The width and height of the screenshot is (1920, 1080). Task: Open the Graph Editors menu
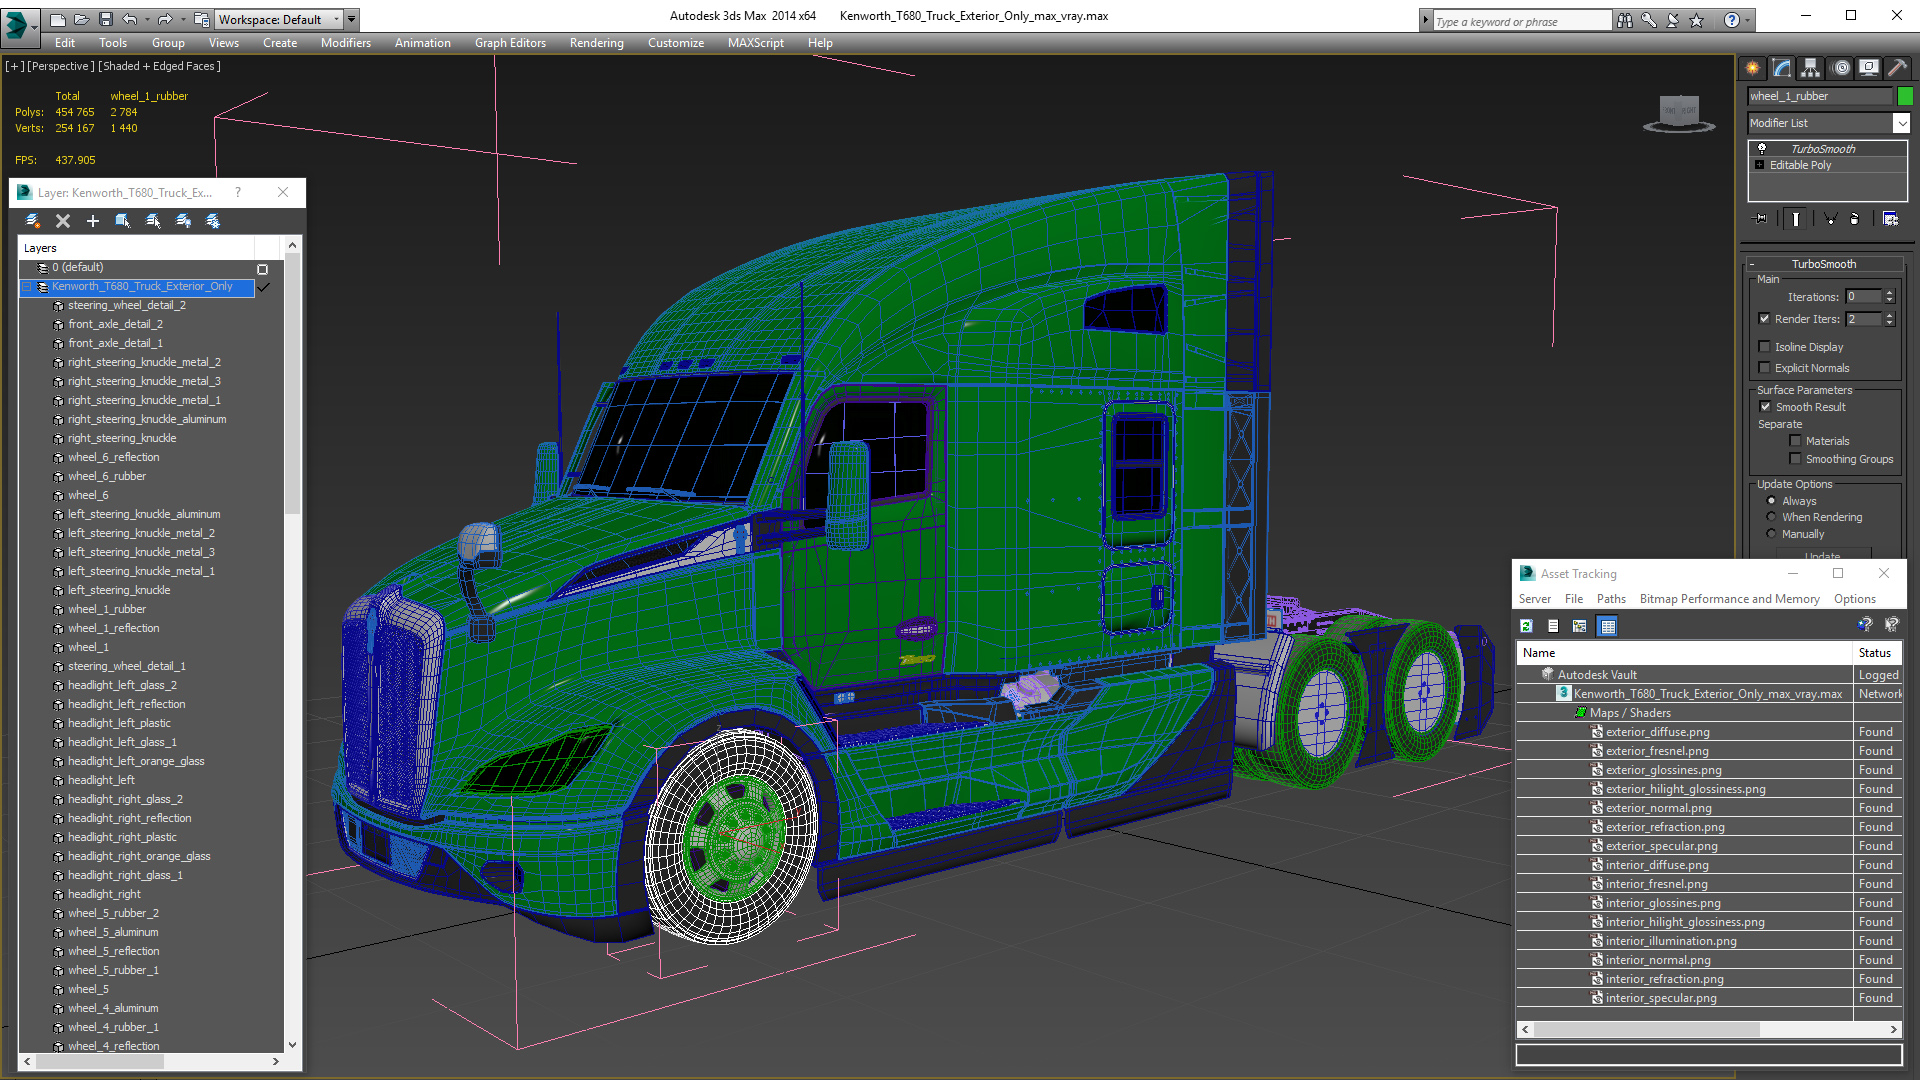point(510,43)
